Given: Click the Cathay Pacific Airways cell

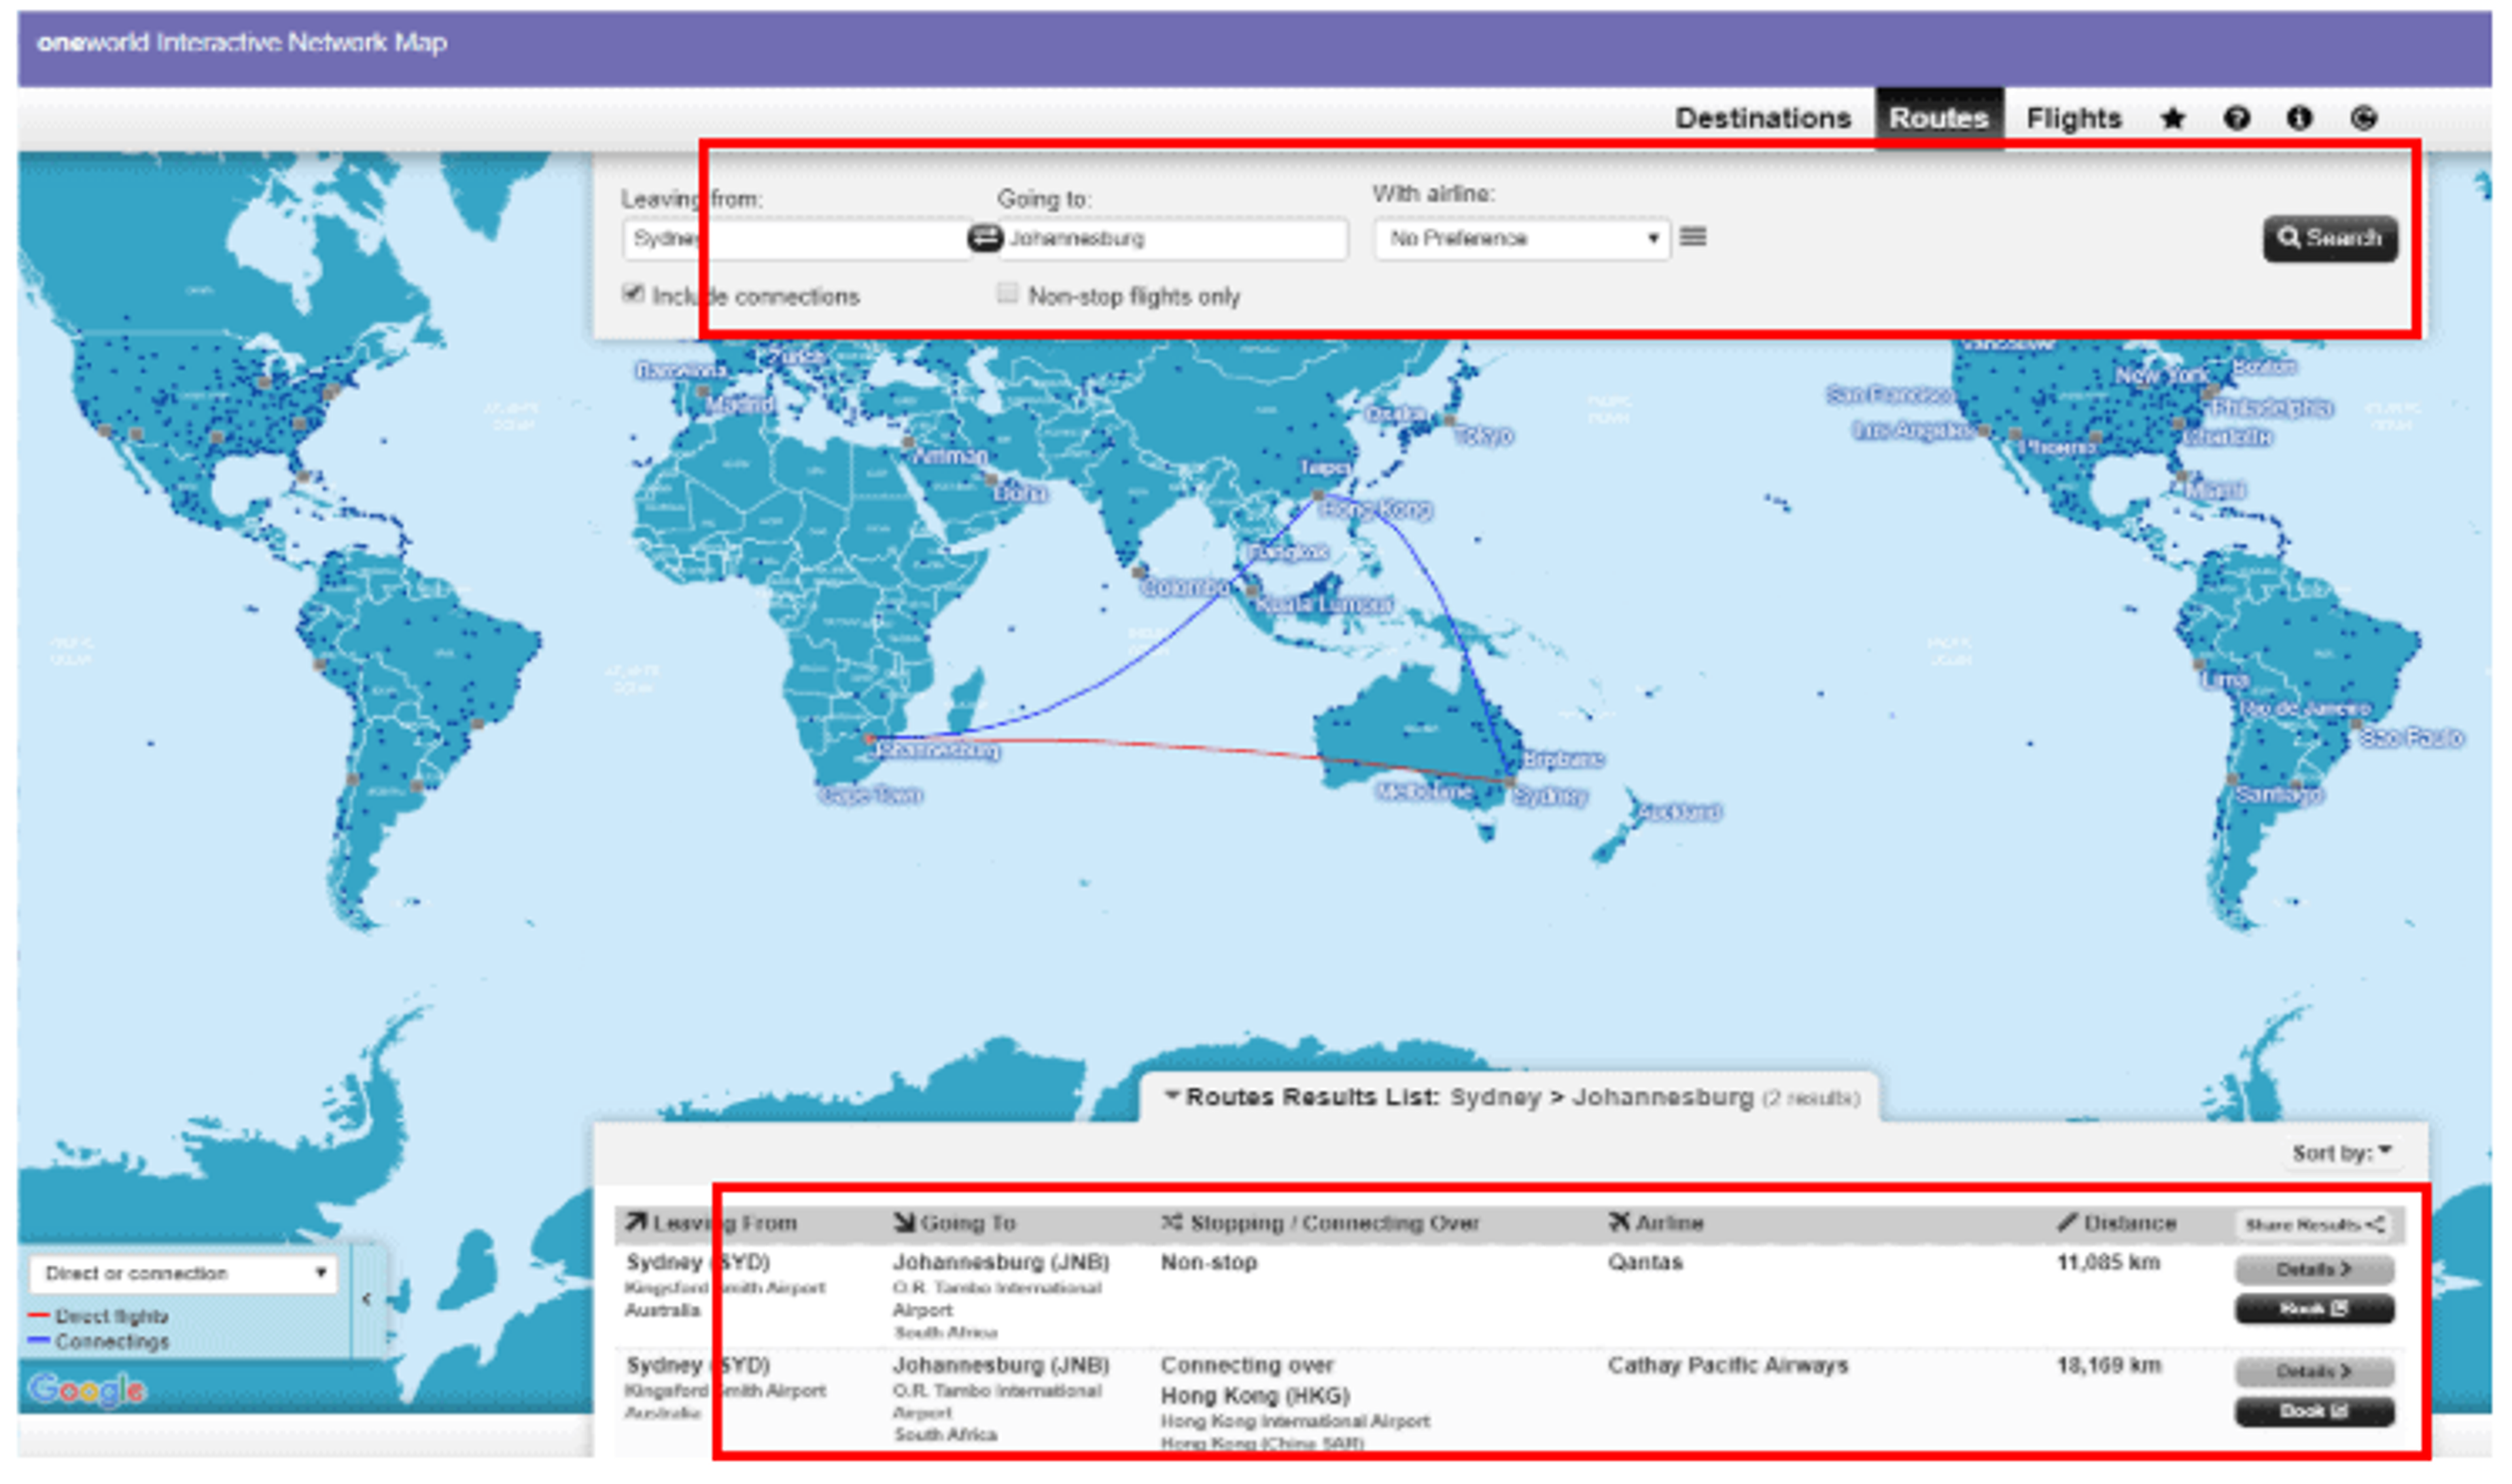Looking at the screenshot, I should click(x=1727, y=1366).
